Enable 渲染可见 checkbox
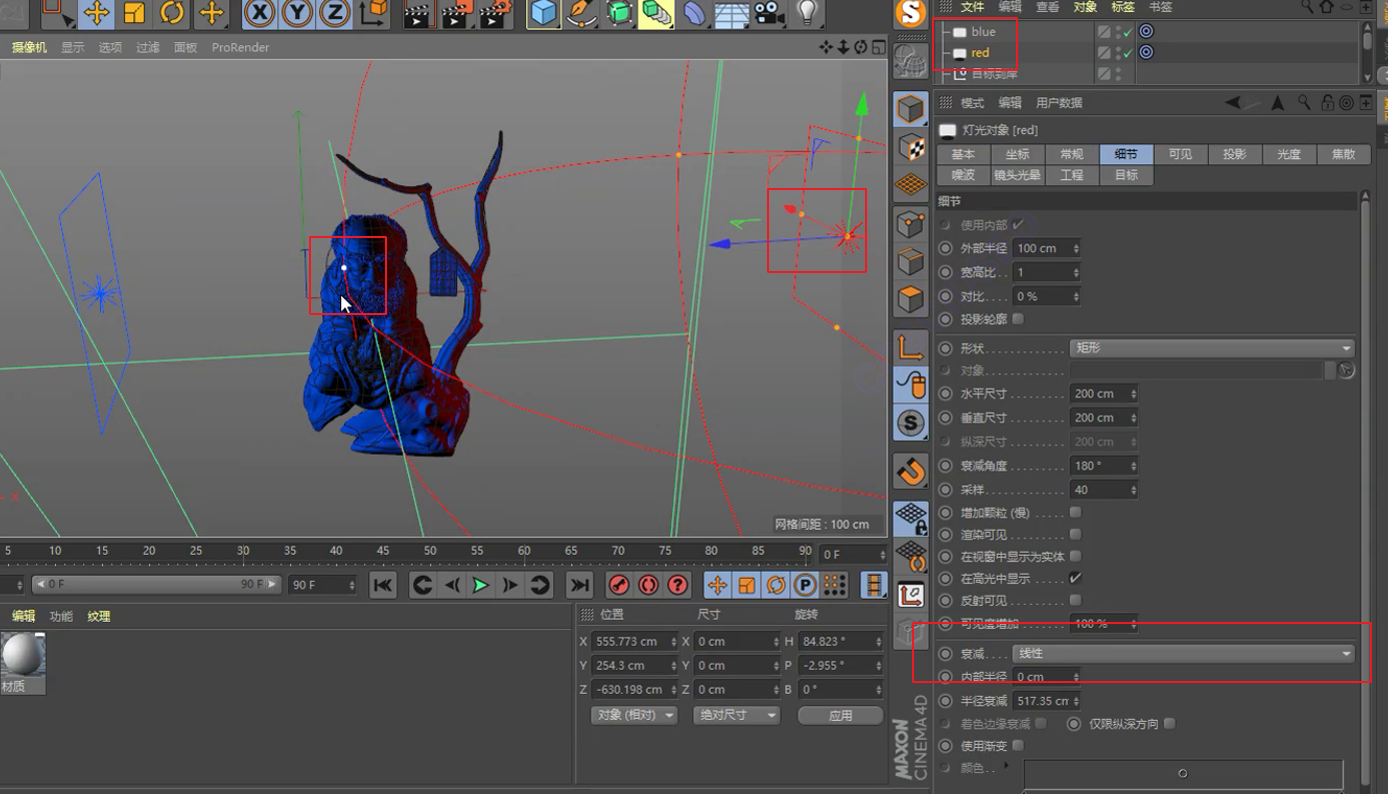The height and width of the screenshot is (794, 1388). pyautogui.click(x=1075, y=534)
